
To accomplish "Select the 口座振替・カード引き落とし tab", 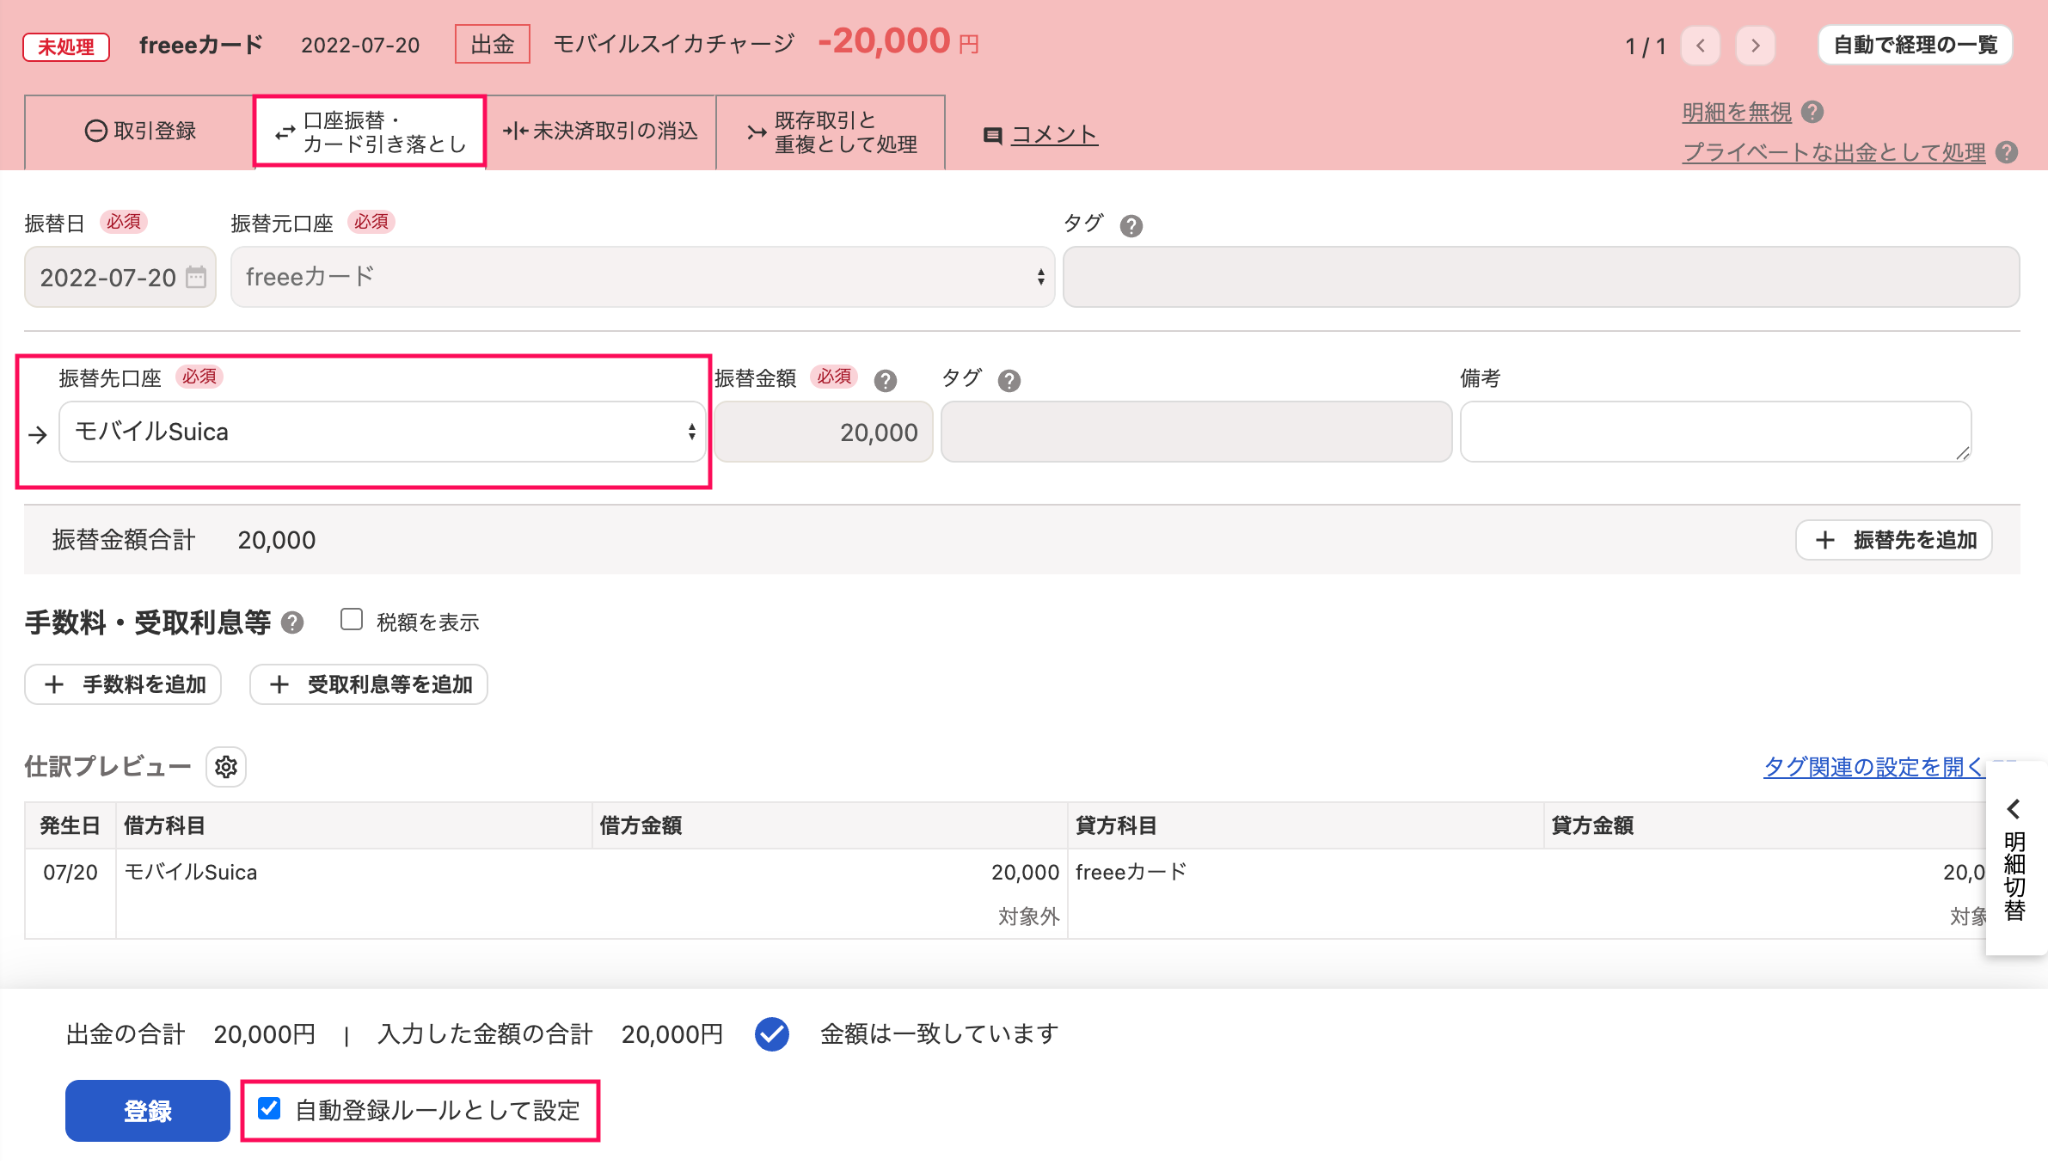I will [370, 132].
